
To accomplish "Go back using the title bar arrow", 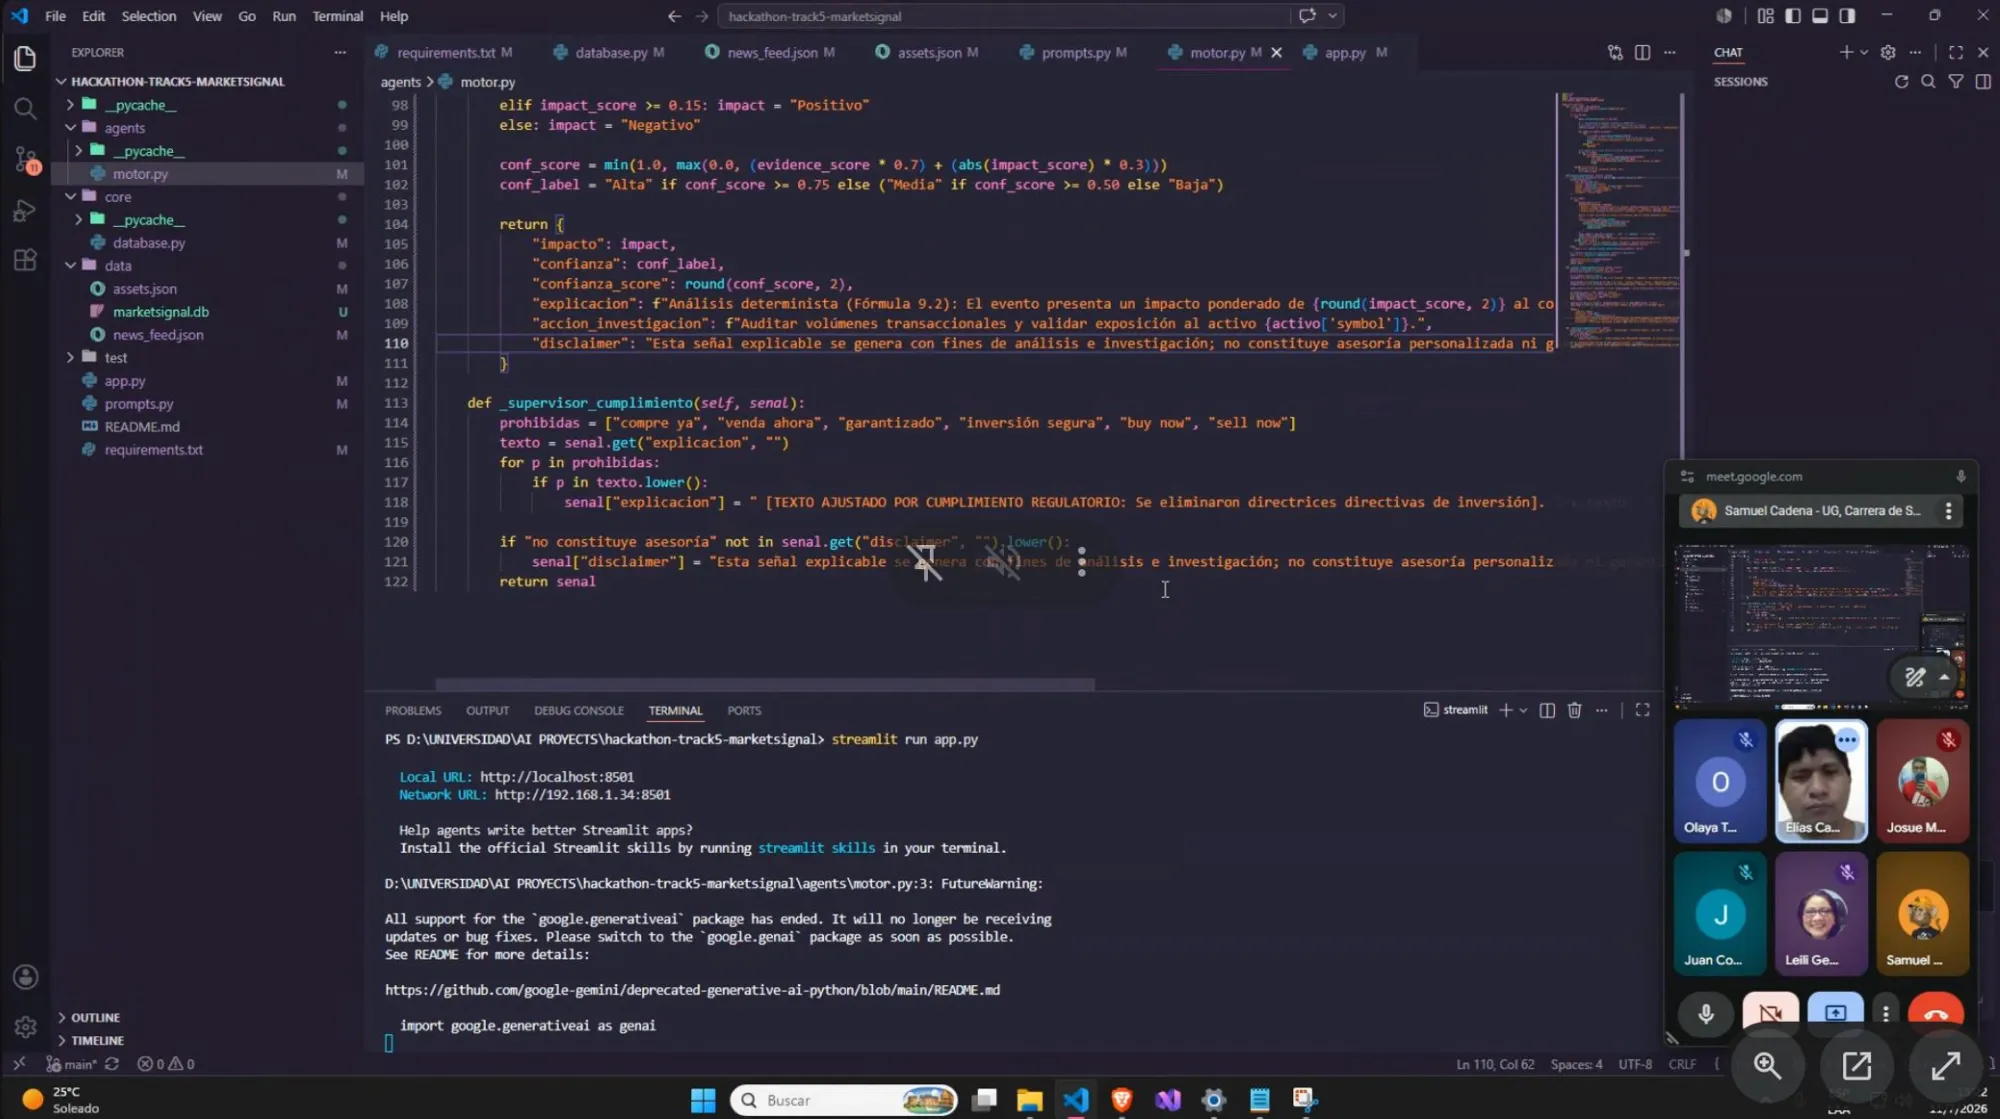I will [674, 16].
